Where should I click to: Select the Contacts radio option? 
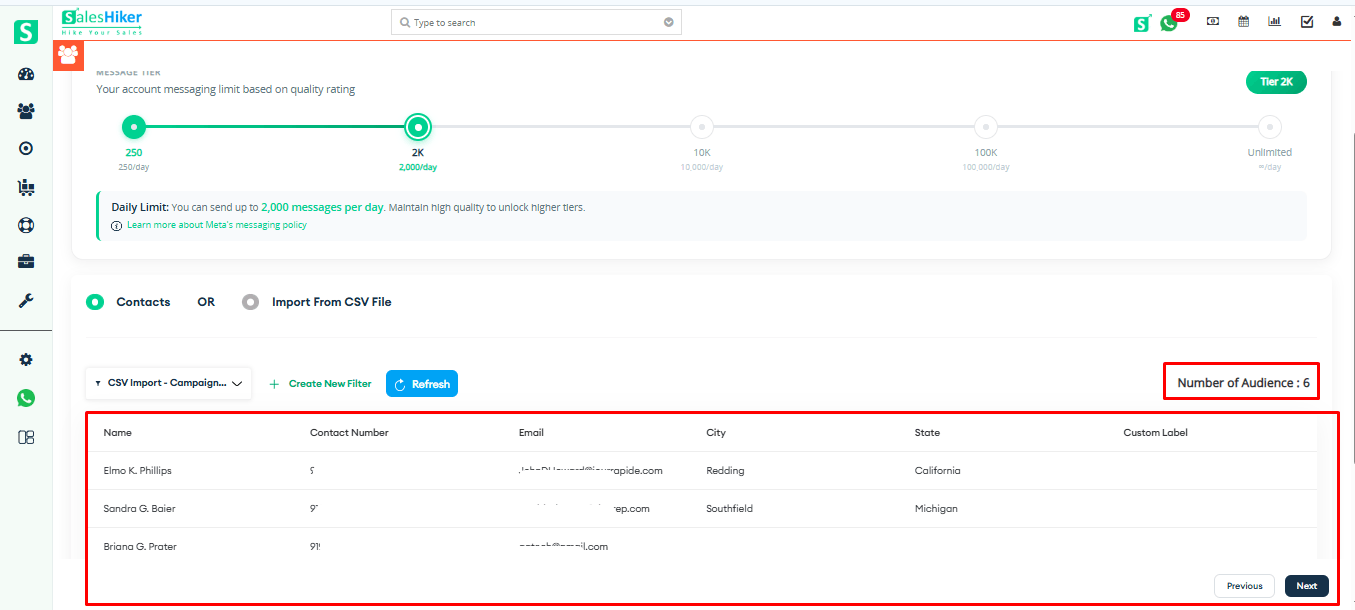(95, 302)
